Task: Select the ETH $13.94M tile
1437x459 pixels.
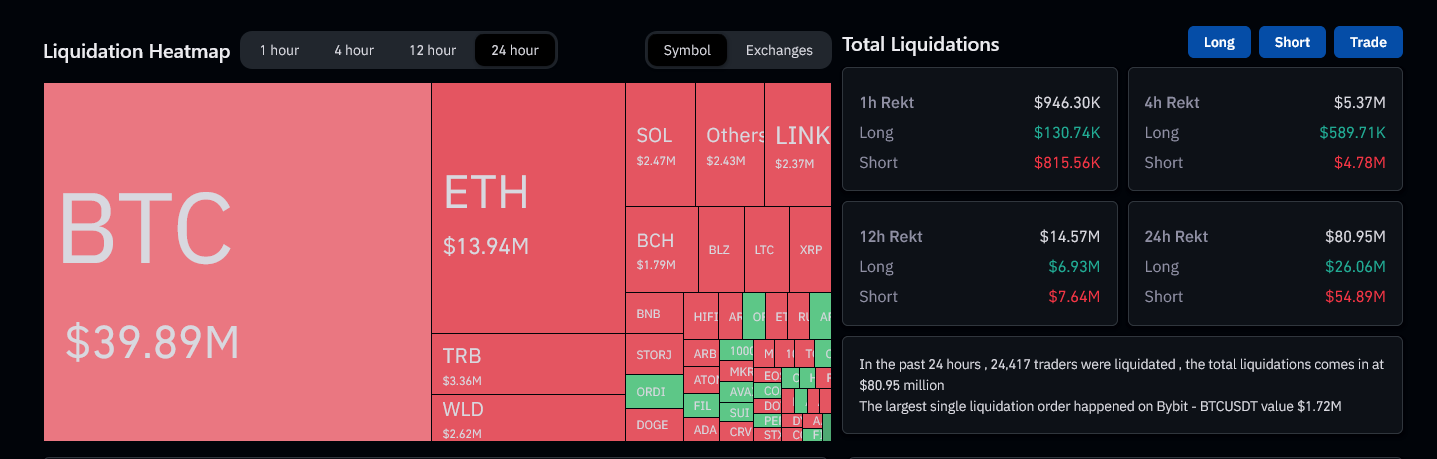Action: (x=528, y=208)
